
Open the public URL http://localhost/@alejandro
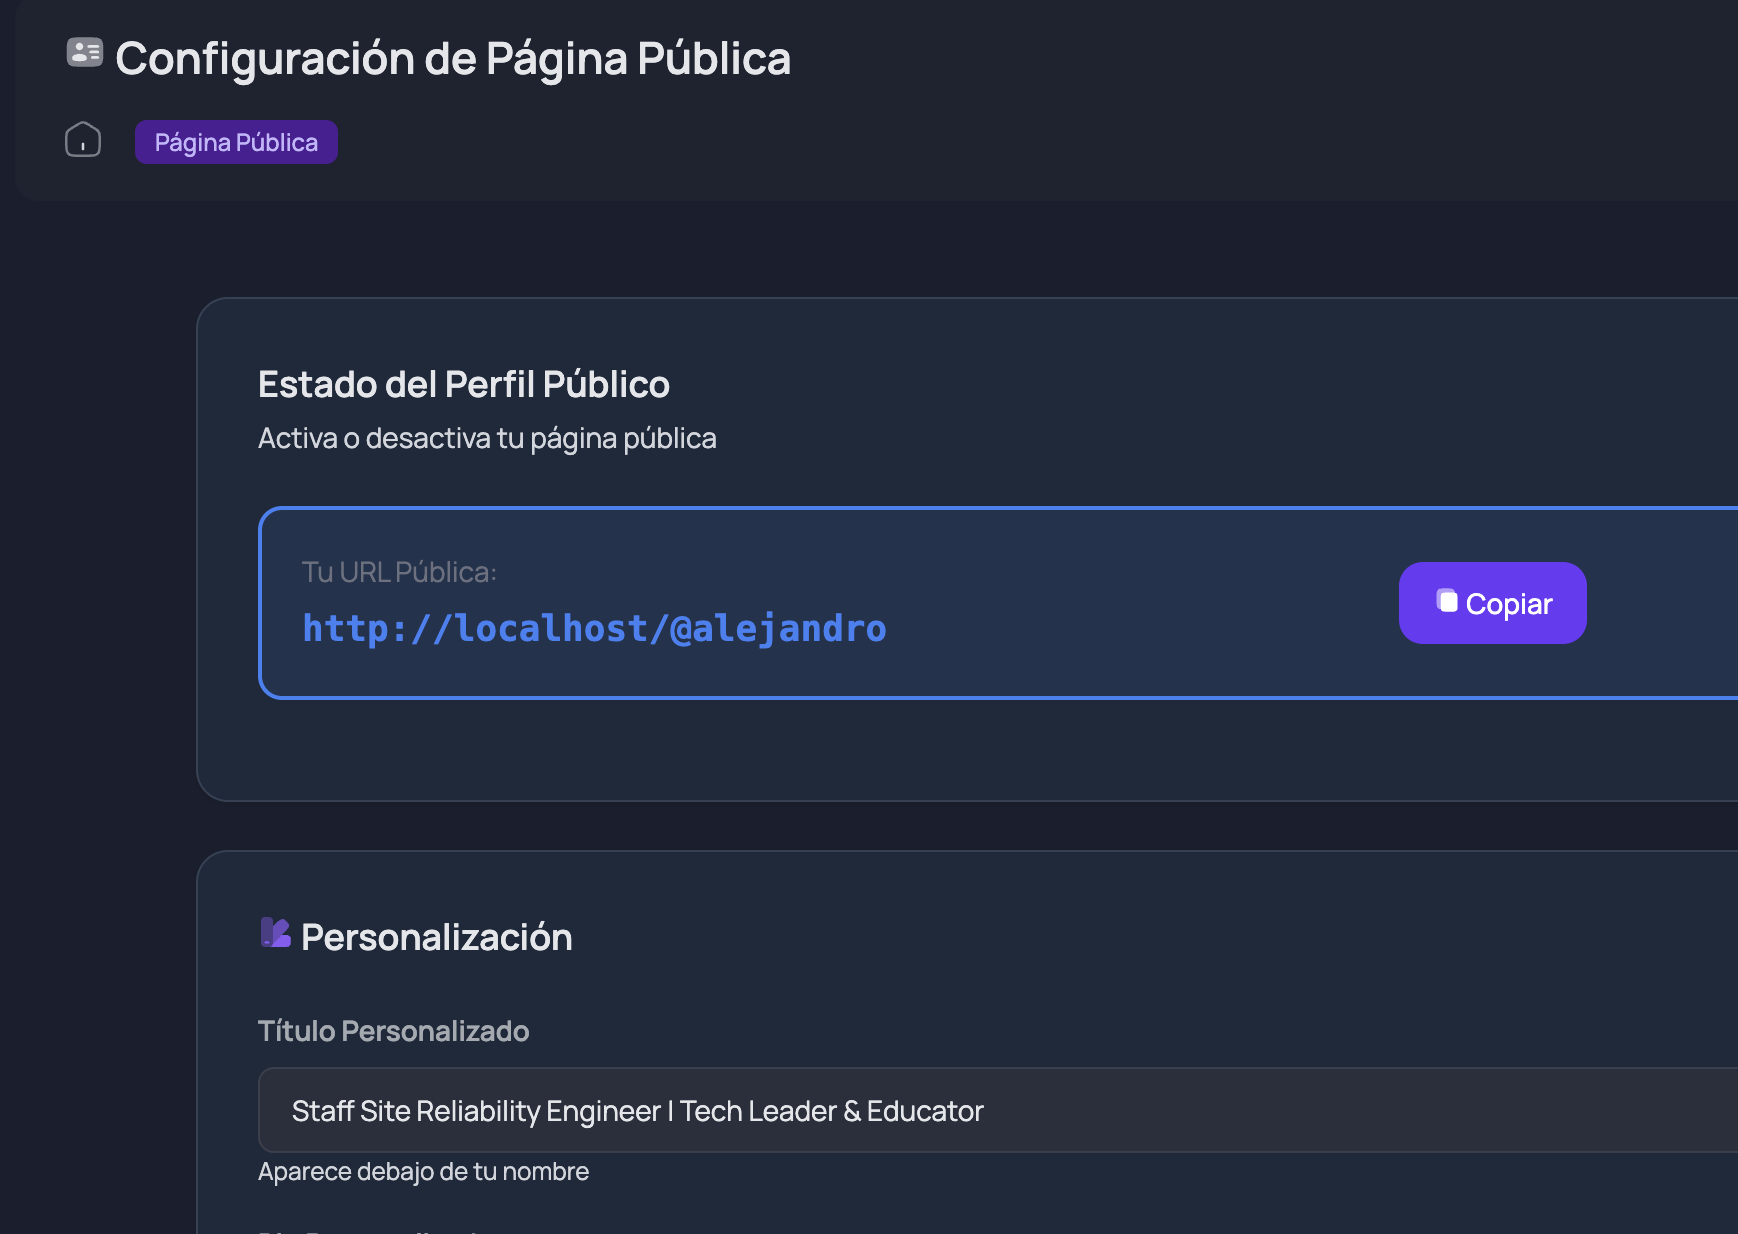tap(594, 628)
